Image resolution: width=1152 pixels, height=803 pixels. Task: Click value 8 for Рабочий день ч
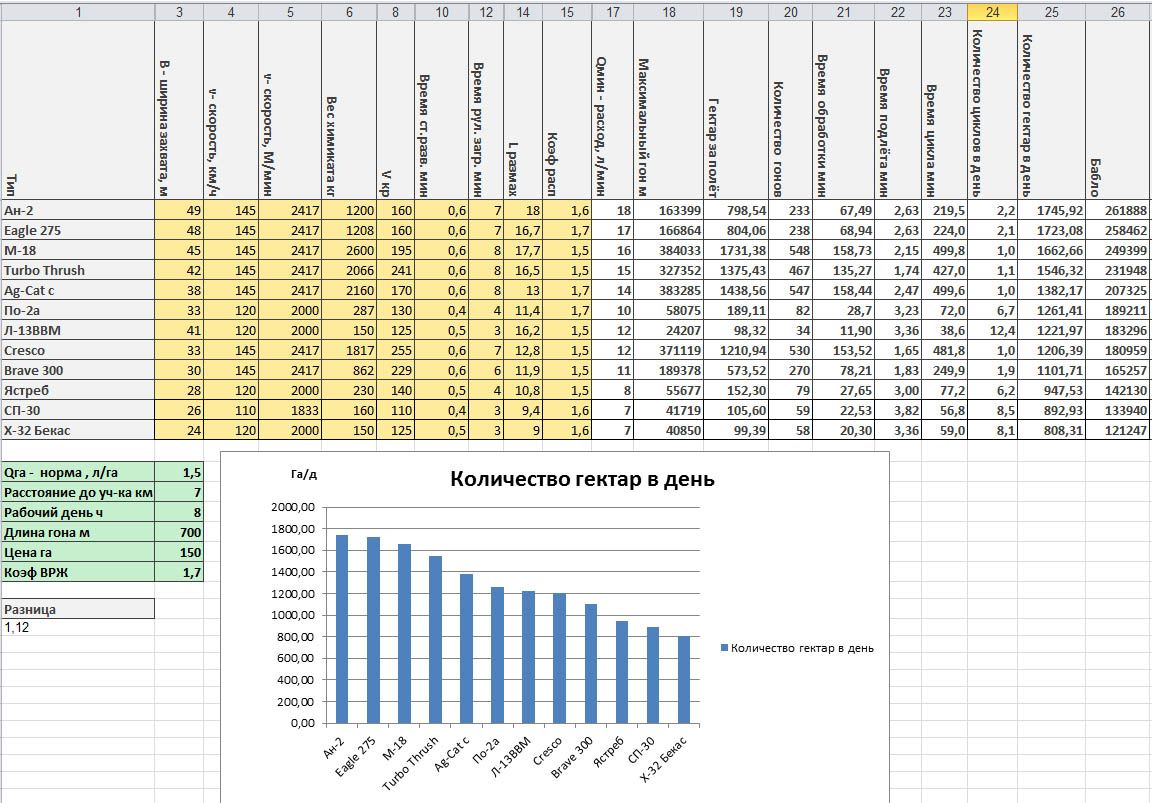pyautogui.click(x=179, y=512)
